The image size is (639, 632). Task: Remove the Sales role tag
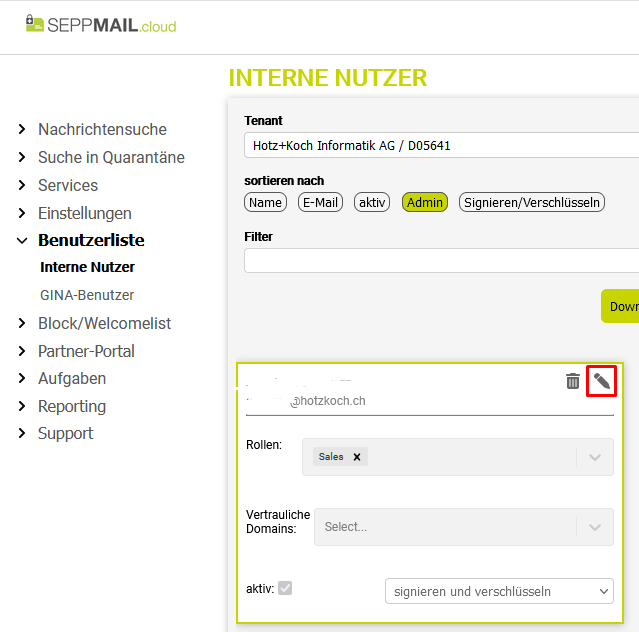357,457
